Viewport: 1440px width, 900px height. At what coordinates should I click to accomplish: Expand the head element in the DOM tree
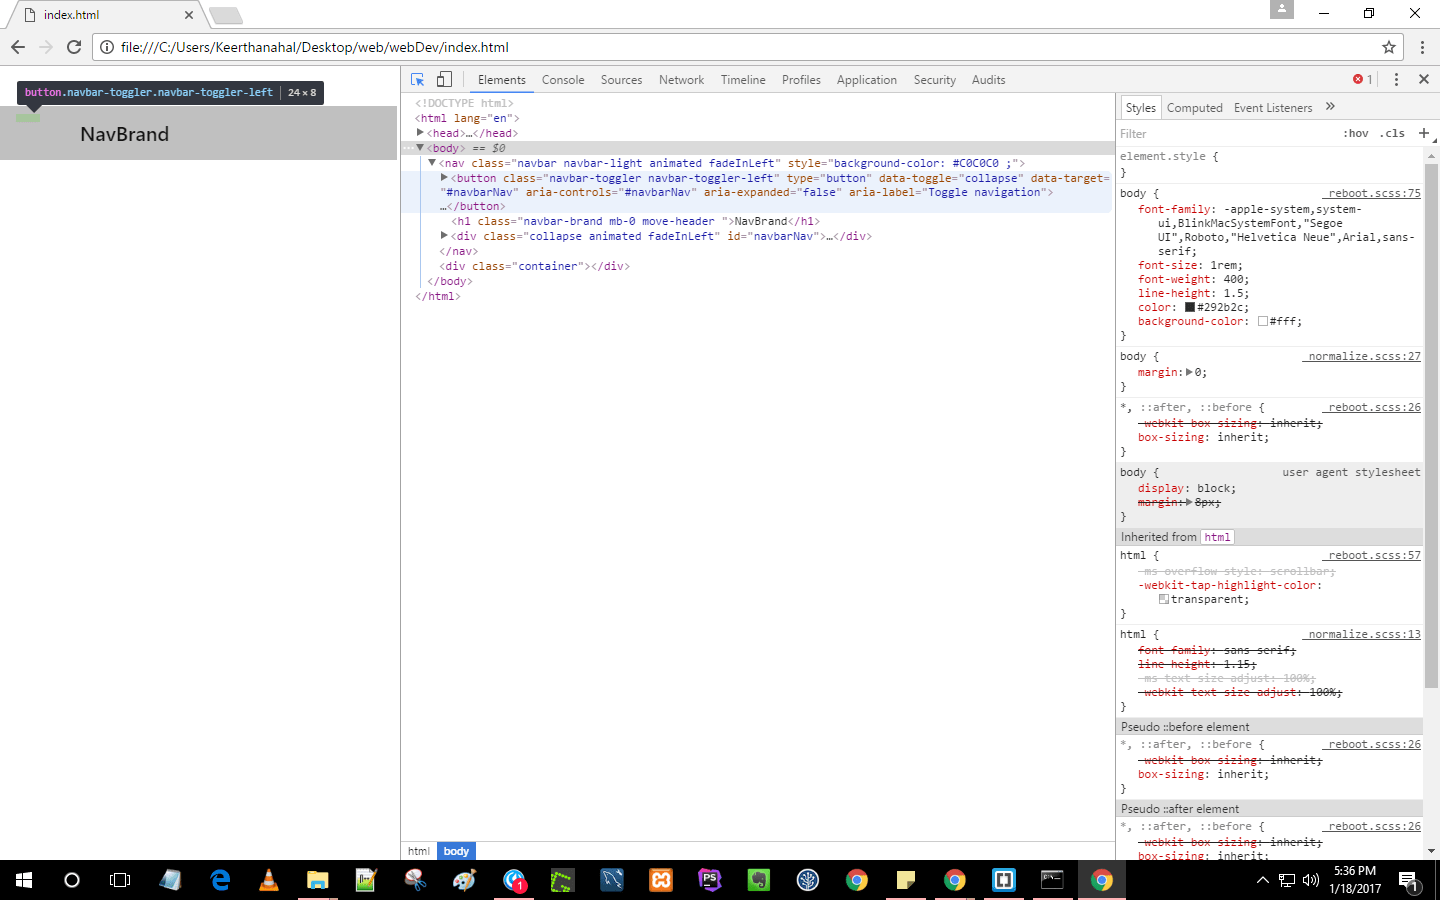(x=421, y=132)
